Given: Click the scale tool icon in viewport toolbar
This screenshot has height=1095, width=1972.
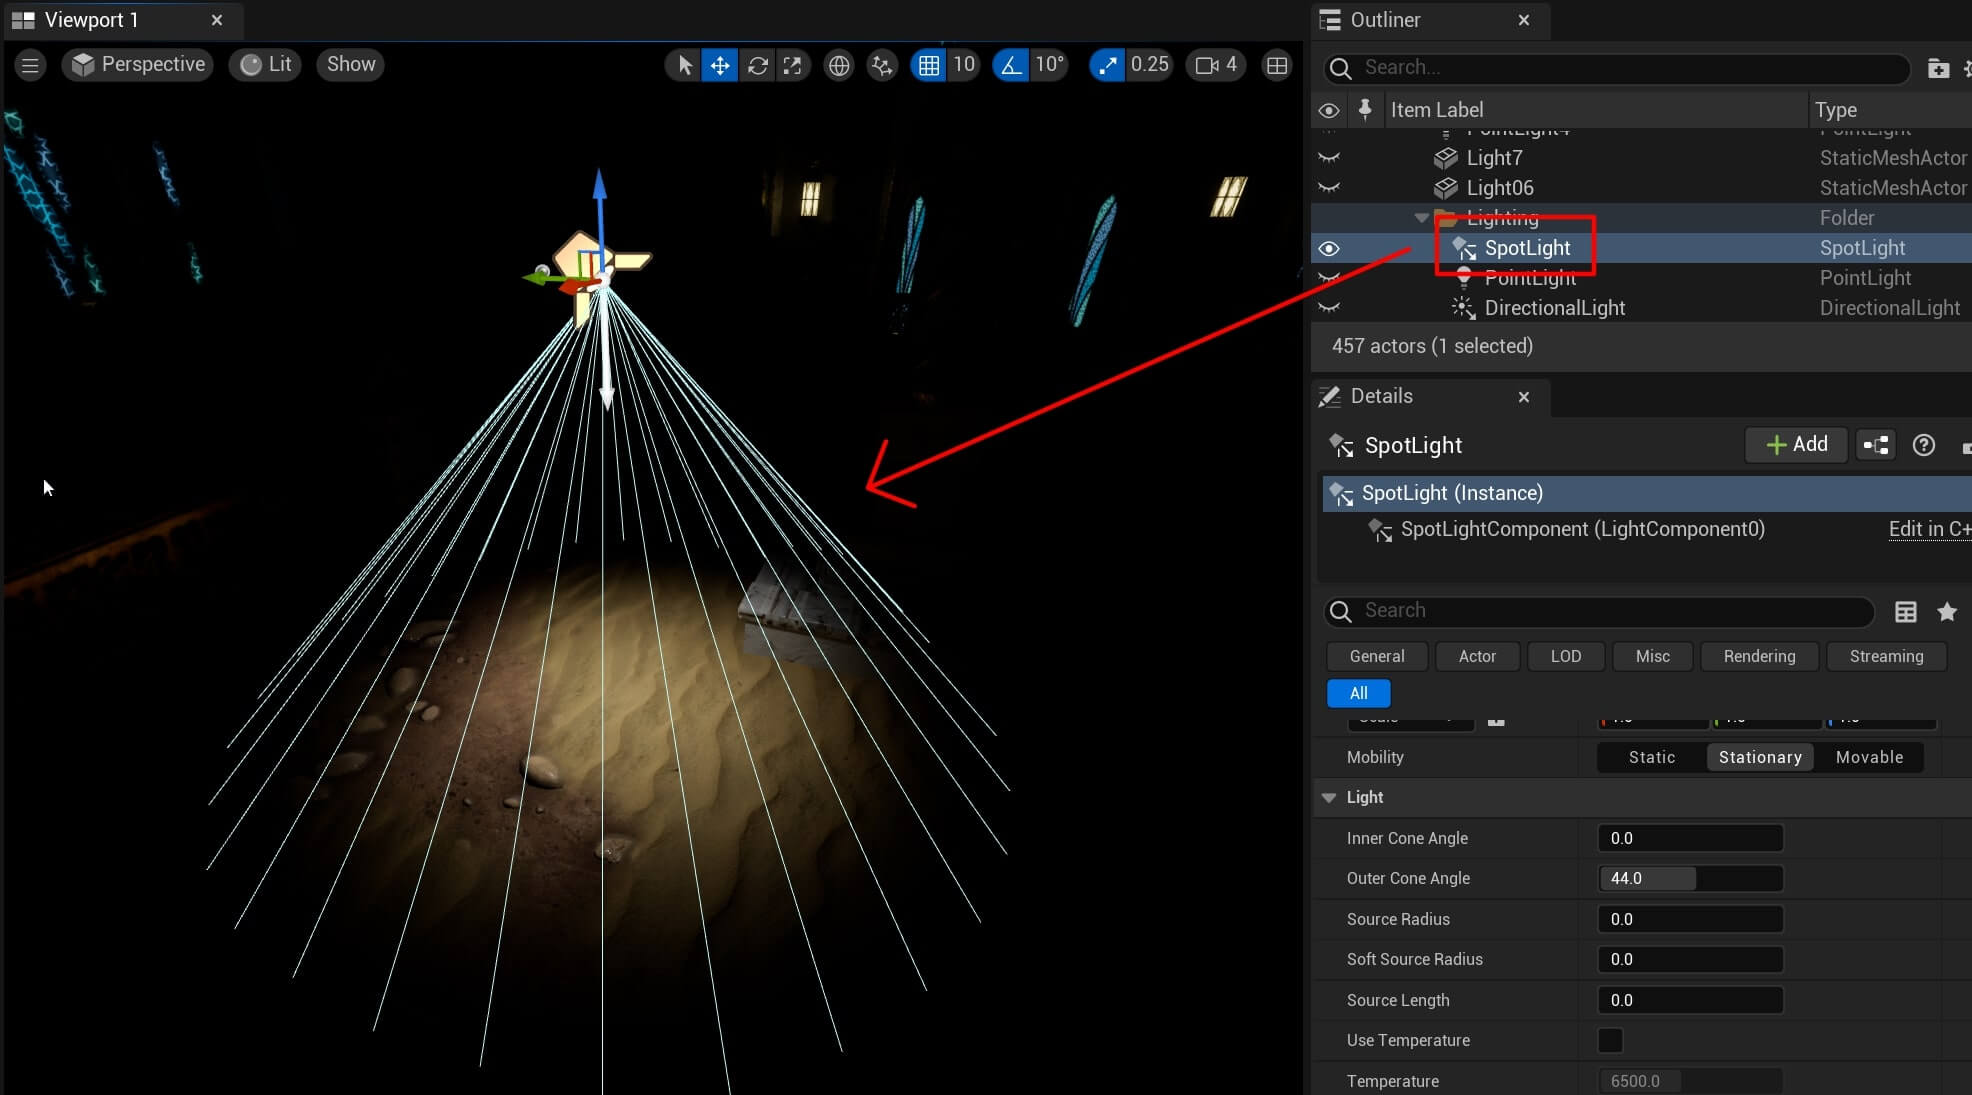Looking at the screenshot, I should (793, 63).
